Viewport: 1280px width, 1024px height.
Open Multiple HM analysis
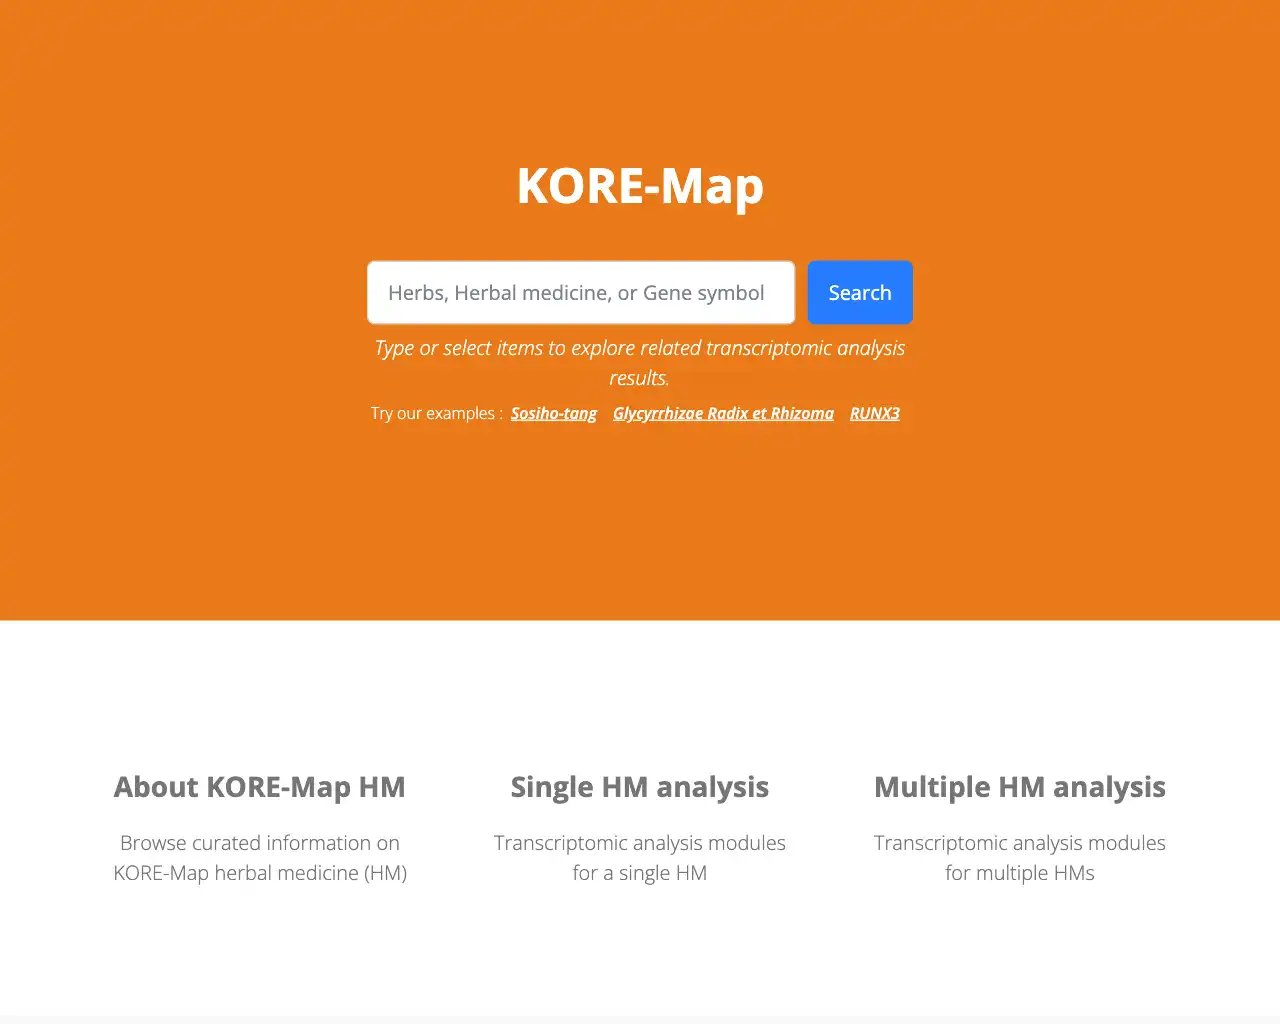[x=1020, y=787]
